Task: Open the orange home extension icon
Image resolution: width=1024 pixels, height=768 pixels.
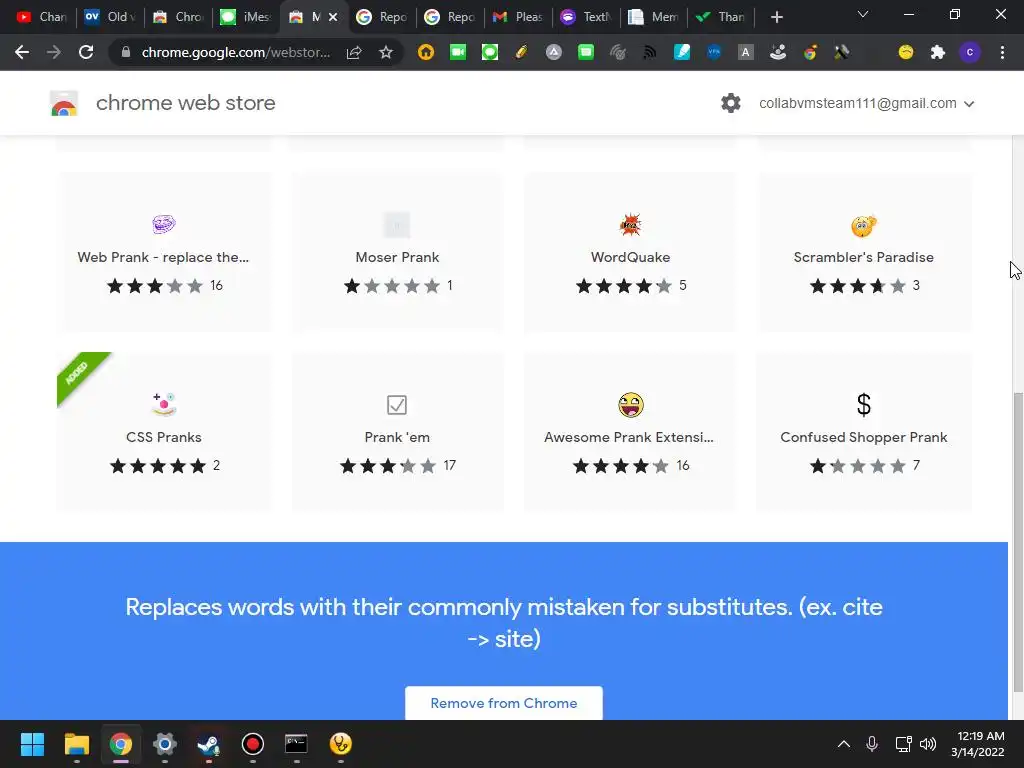Action: 426,52
